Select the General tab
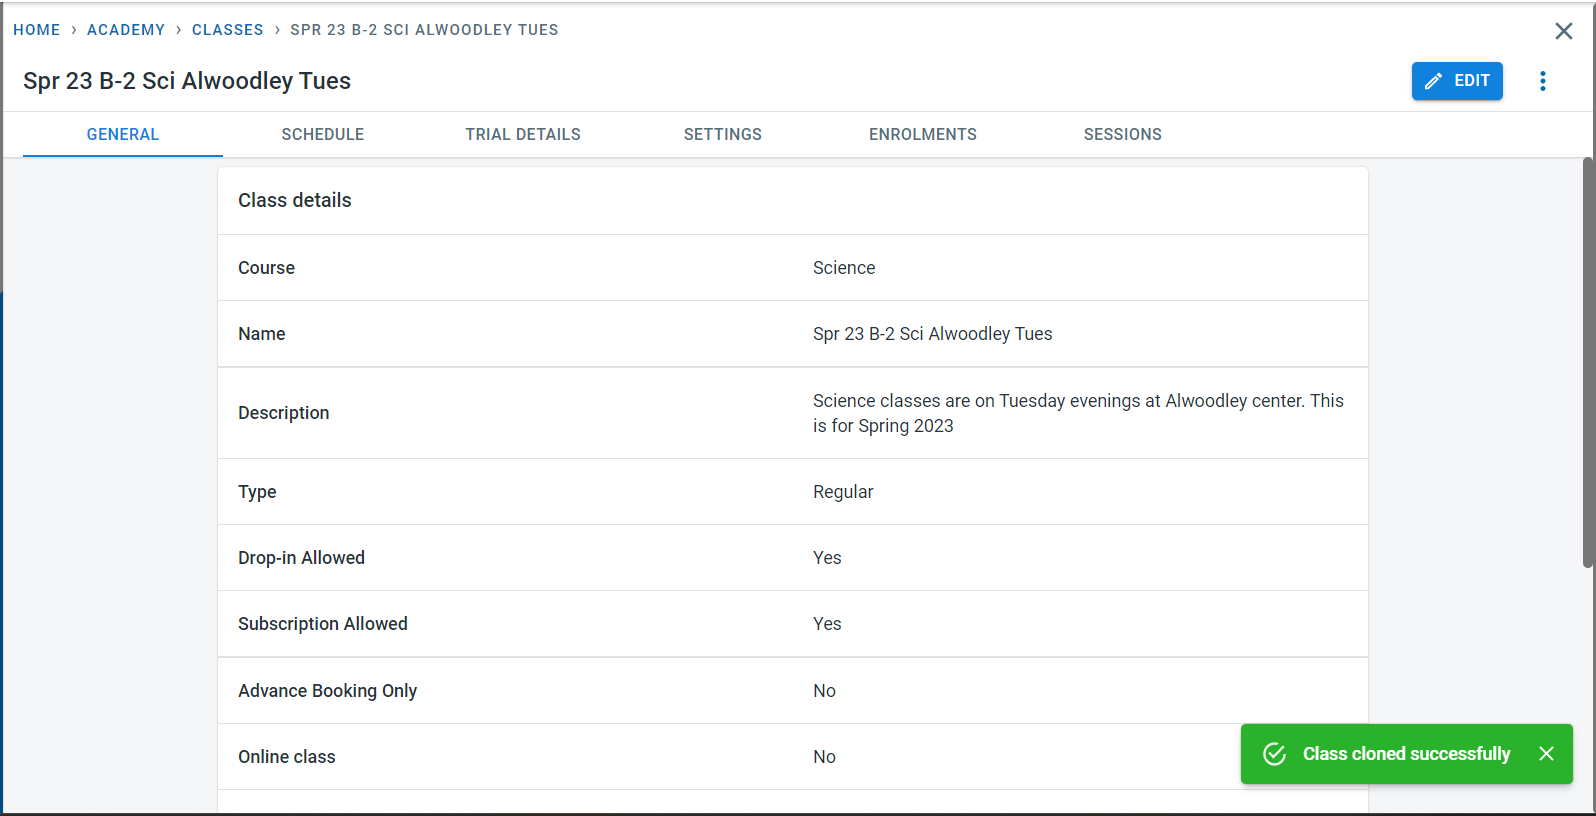Viewport: 1596px width, 816px height. pyautogui.click(x=123, y=134)
